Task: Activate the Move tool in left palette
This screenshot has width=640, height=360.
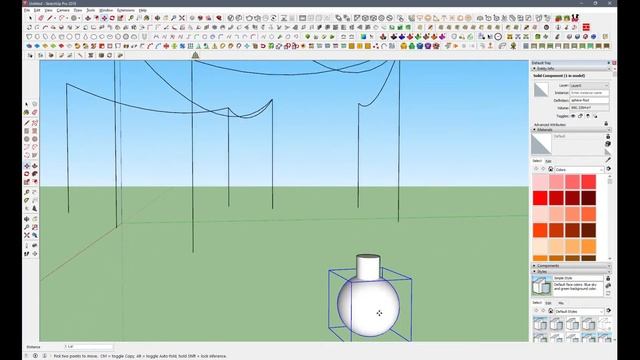Action: pyautogui.click(x=27, y=166)
